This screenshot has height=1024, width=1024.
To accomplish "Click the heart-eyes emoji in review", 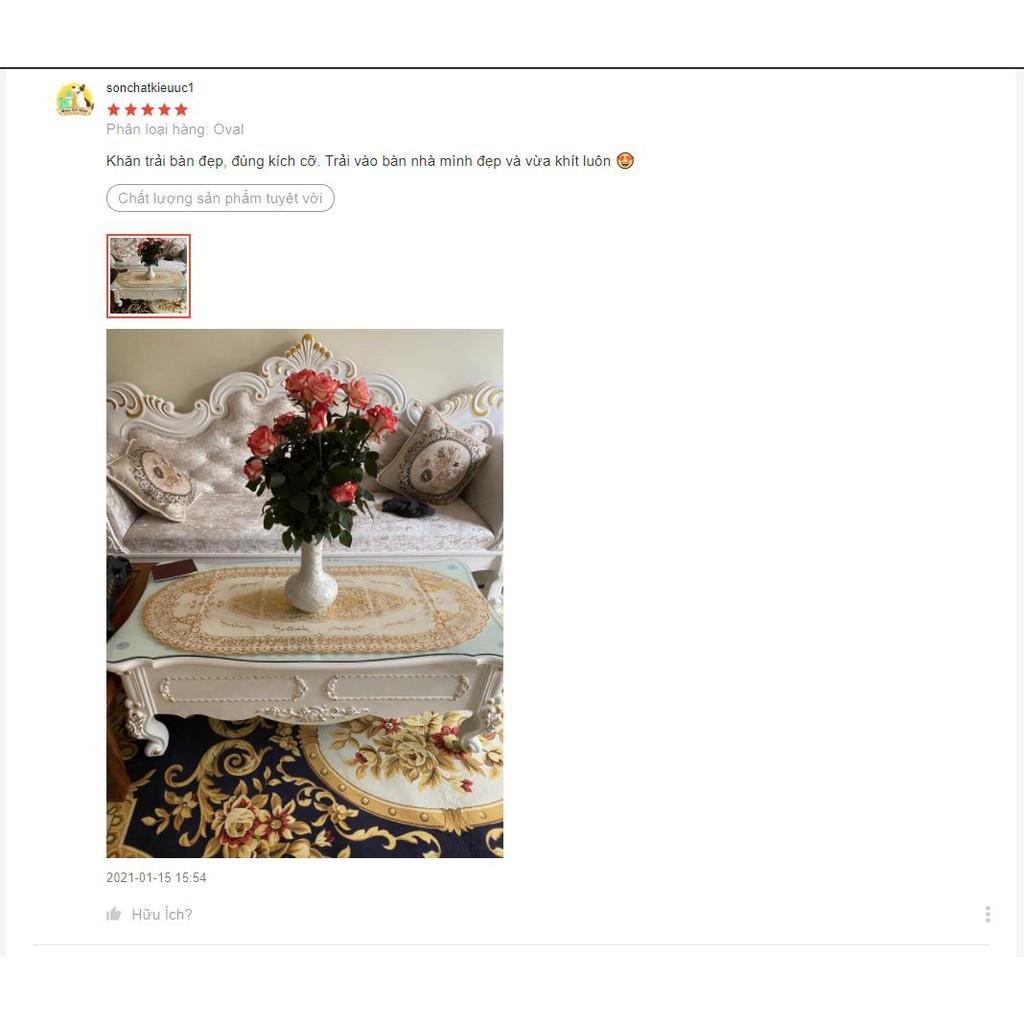I will 625,160.
